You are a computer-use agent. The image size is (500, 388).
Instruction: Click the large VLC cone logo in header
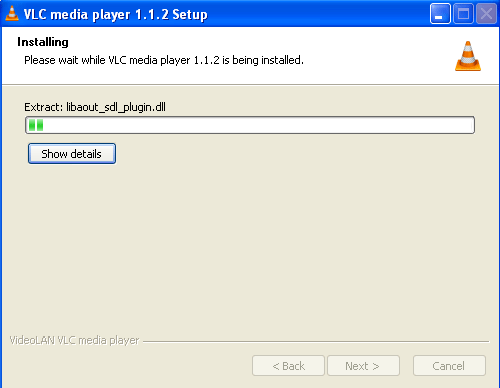pos(468,56)
